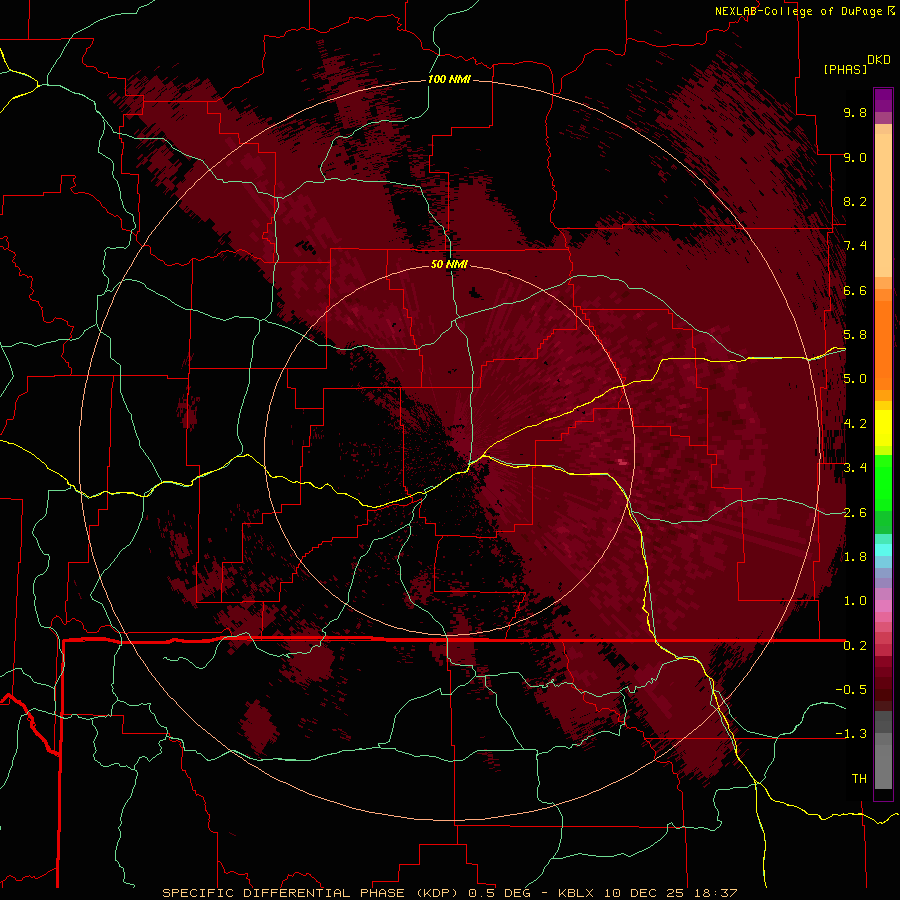Click the [PHAS] legend unit label

pyautogui.click(x=845, y=69)
